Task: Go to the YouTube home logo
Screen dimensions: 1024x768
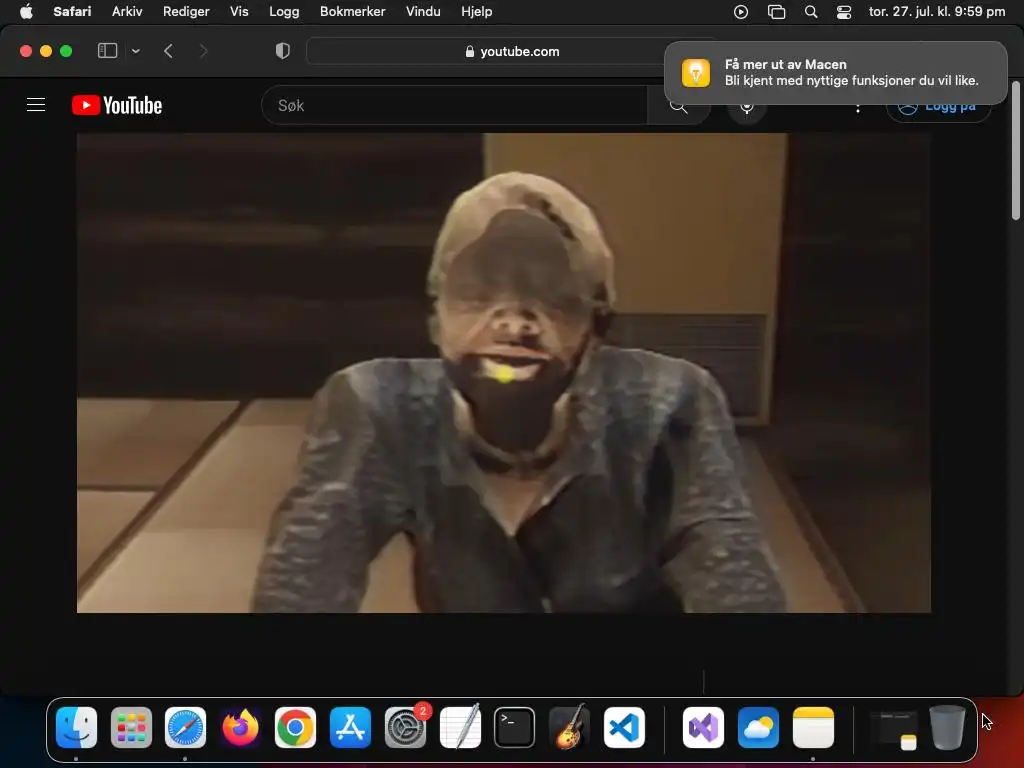Action: (117, 105)
